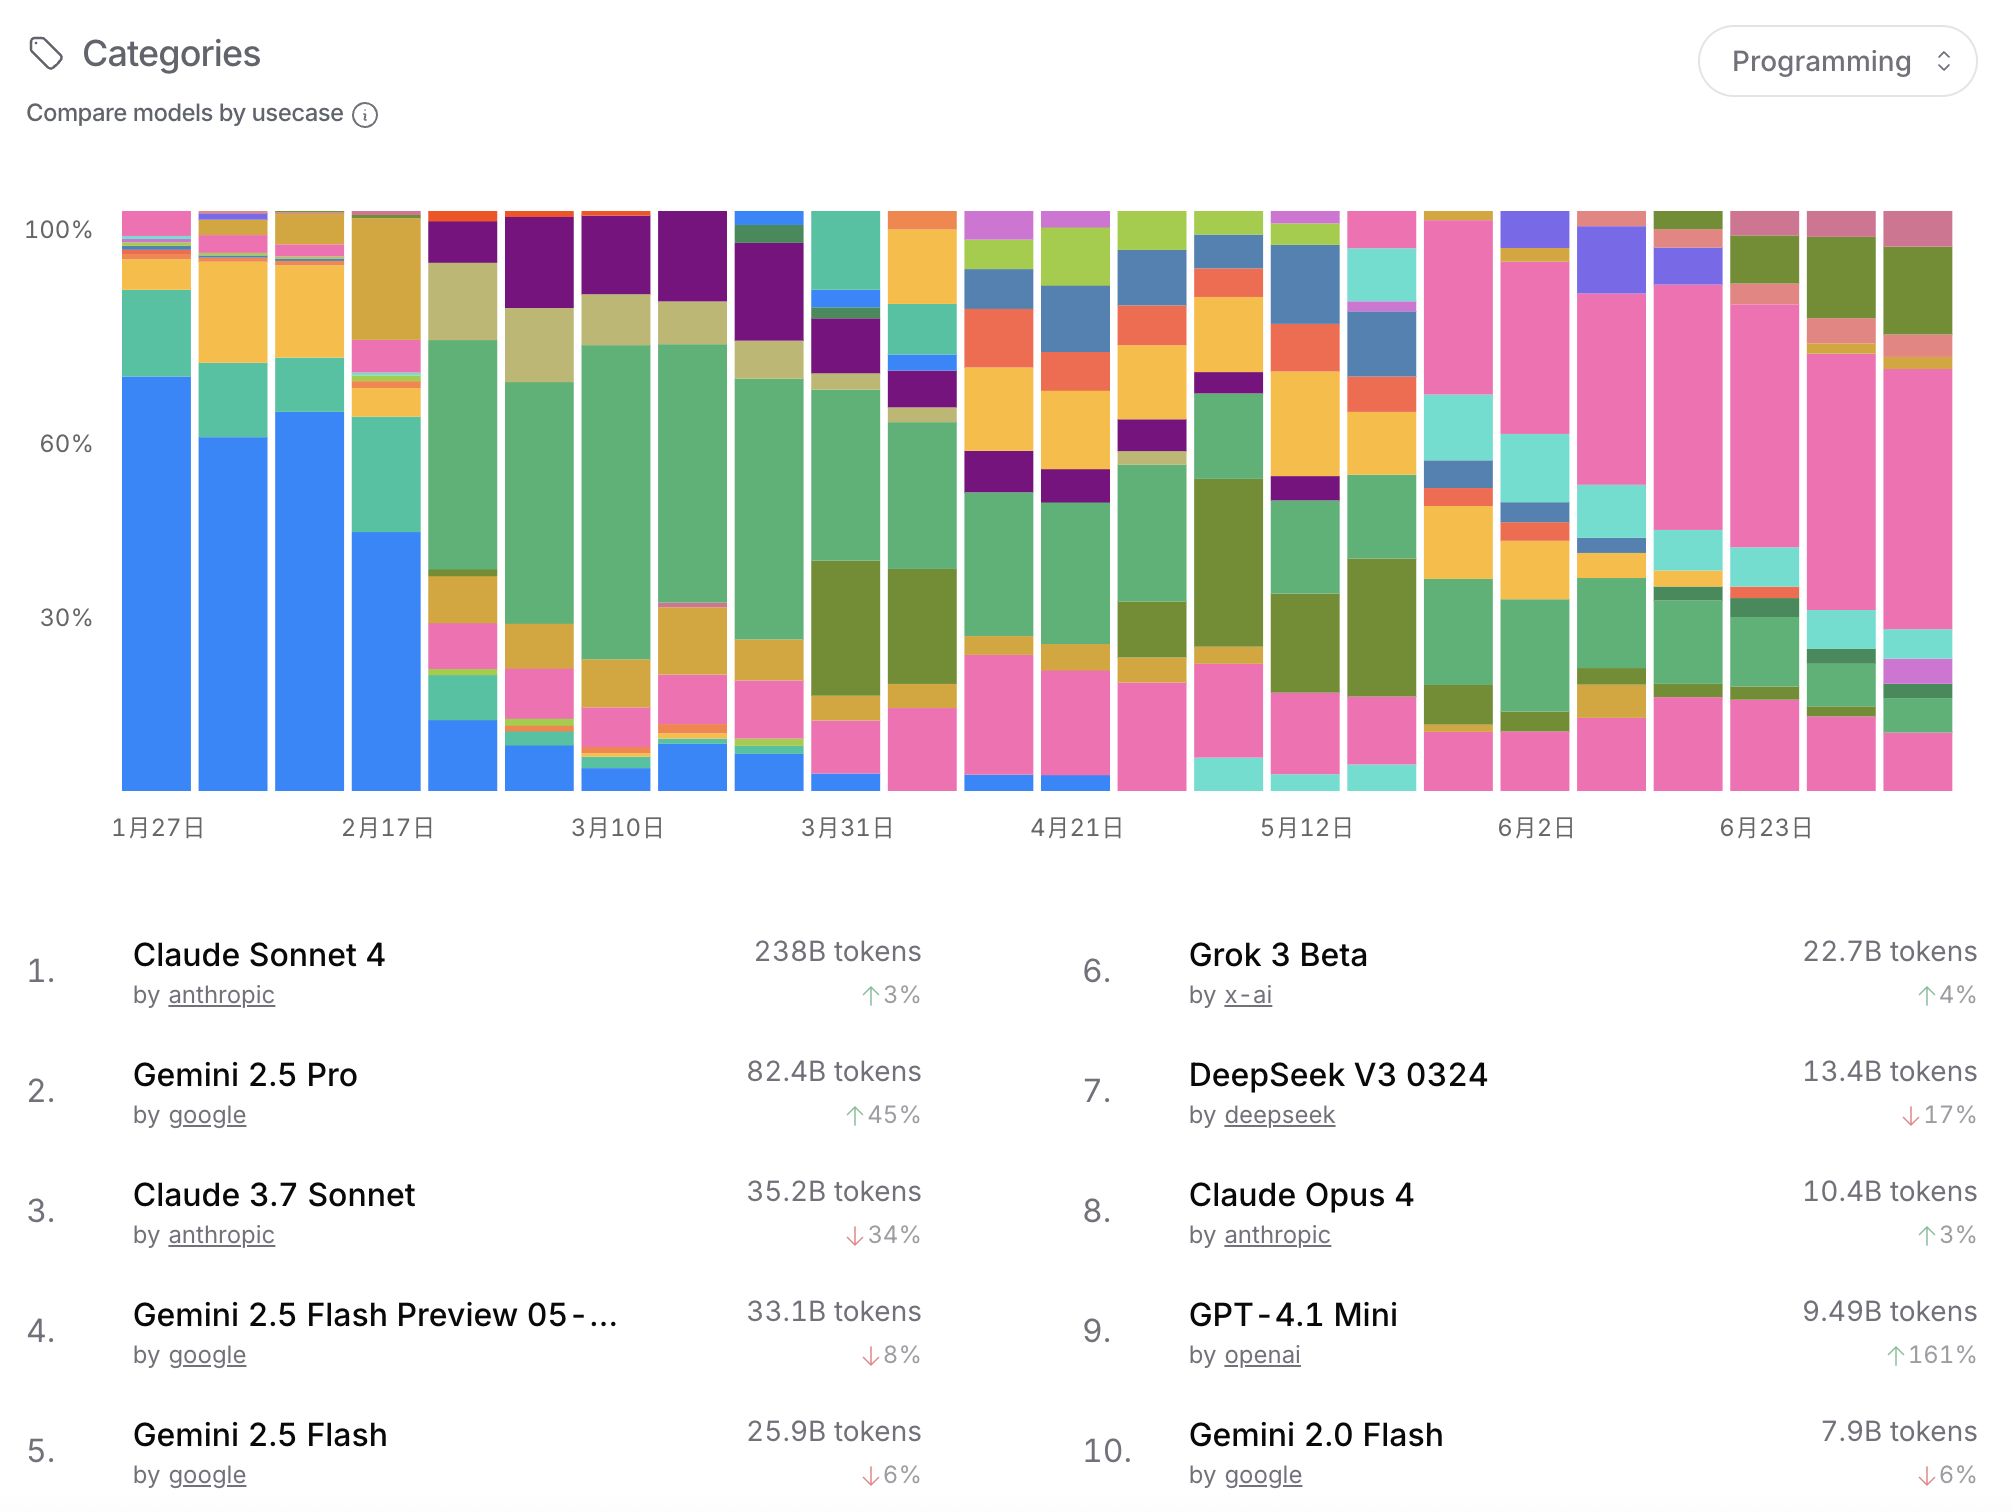
Task: Open the Gemini 2.5 Pro model
Action: click(245, 1075)
